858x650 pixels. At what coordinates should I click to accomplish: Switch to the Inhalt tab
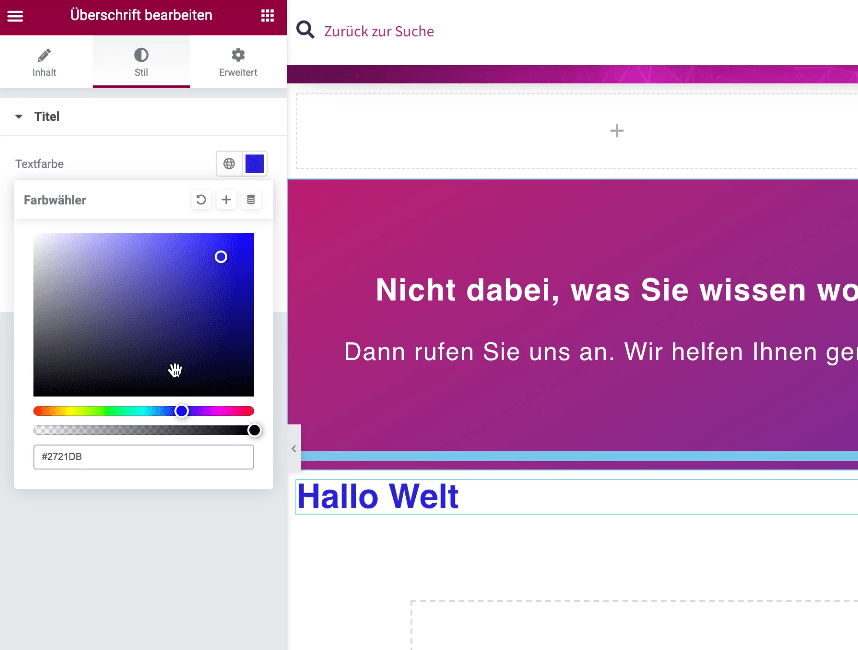tap(44, 62)
